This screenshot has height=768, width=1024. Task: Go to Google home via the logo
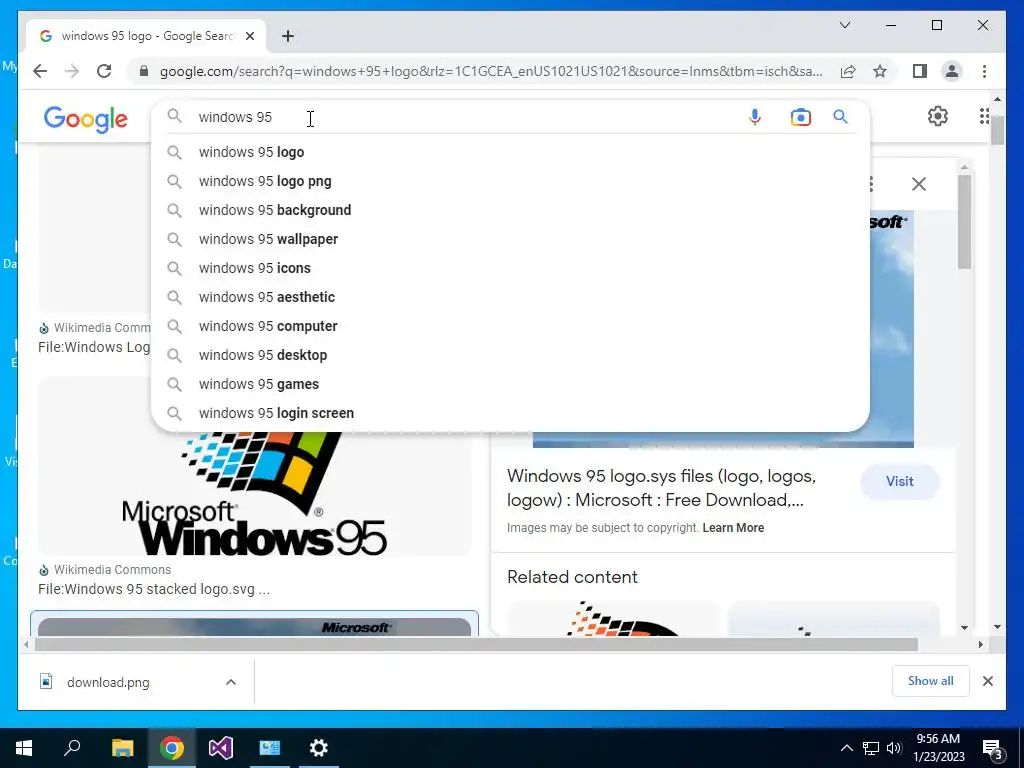[86, 119]
